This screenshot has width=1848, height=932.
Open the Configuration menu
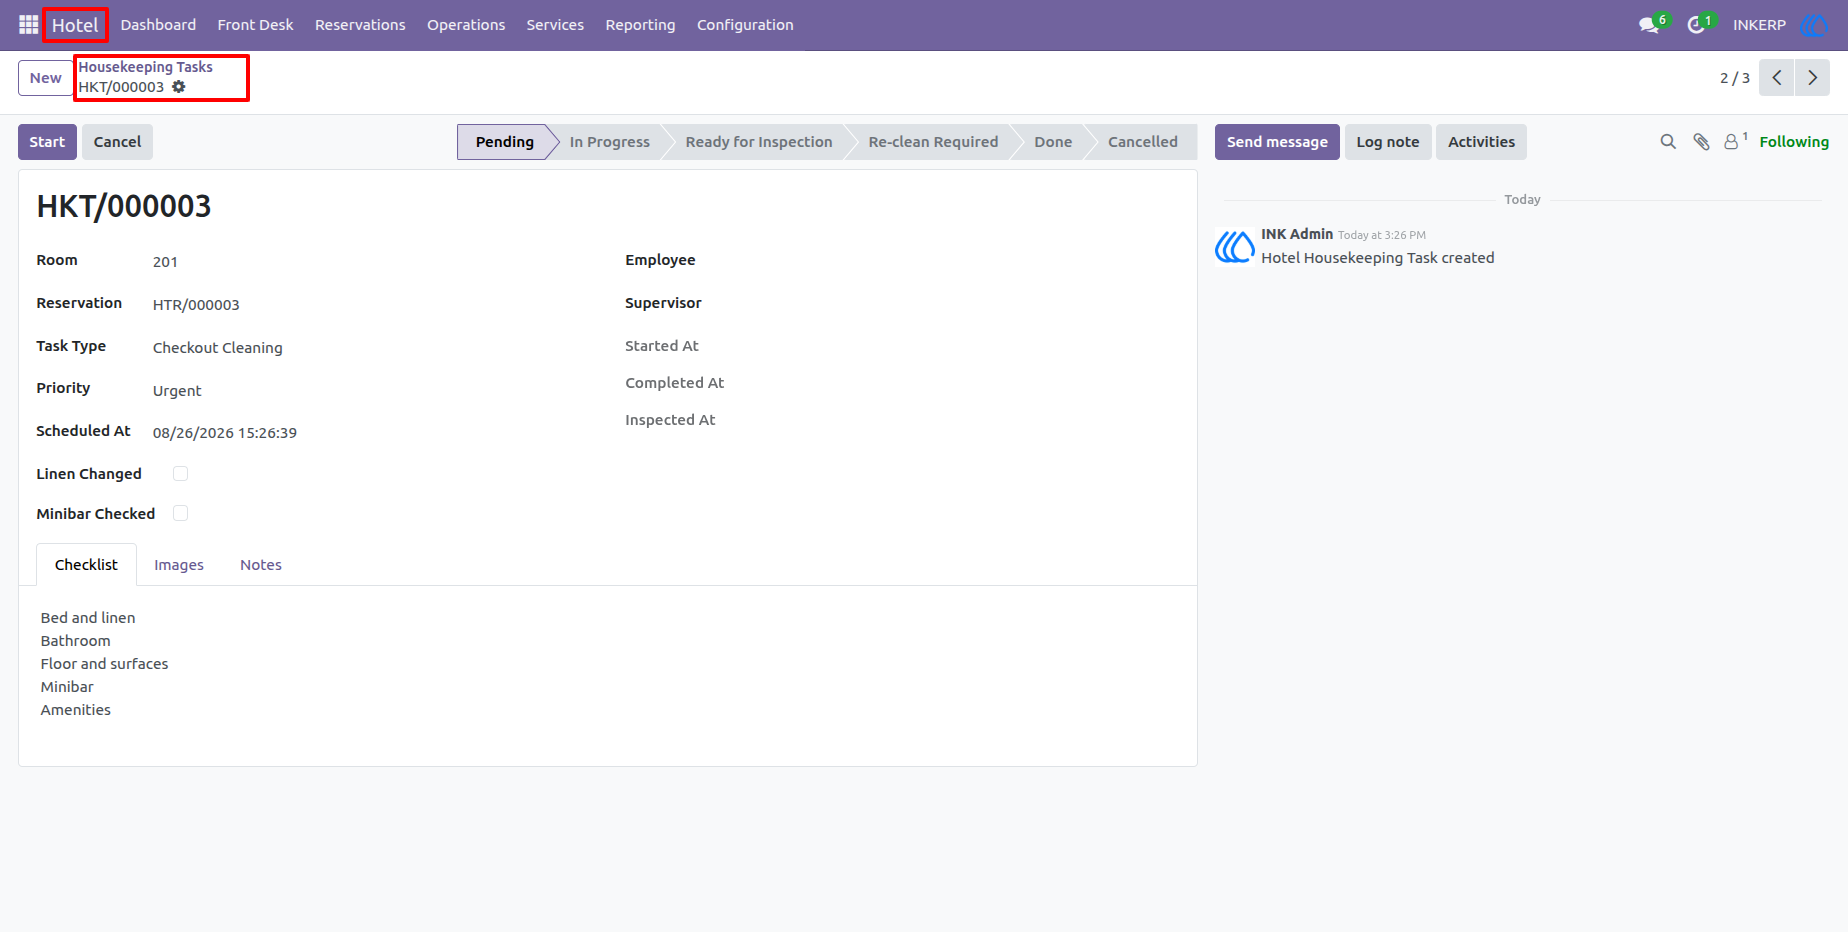point(745,25)
